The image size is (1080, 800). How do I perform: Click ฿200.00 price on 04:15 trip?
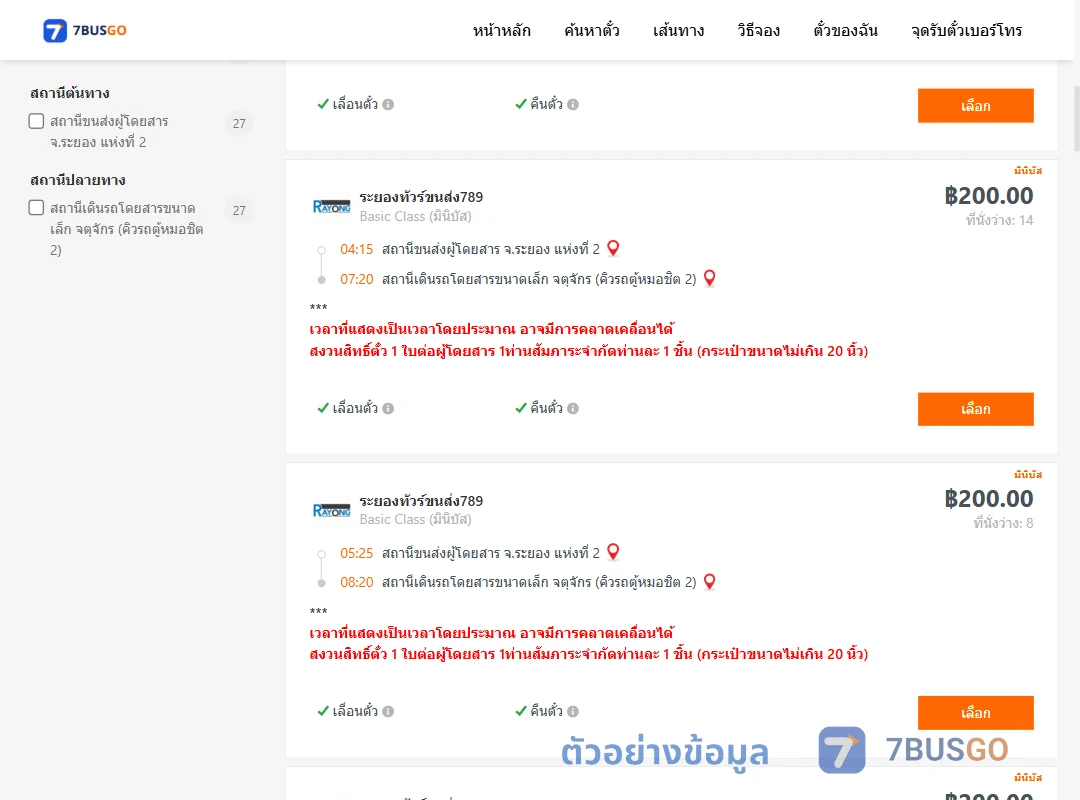989,196
